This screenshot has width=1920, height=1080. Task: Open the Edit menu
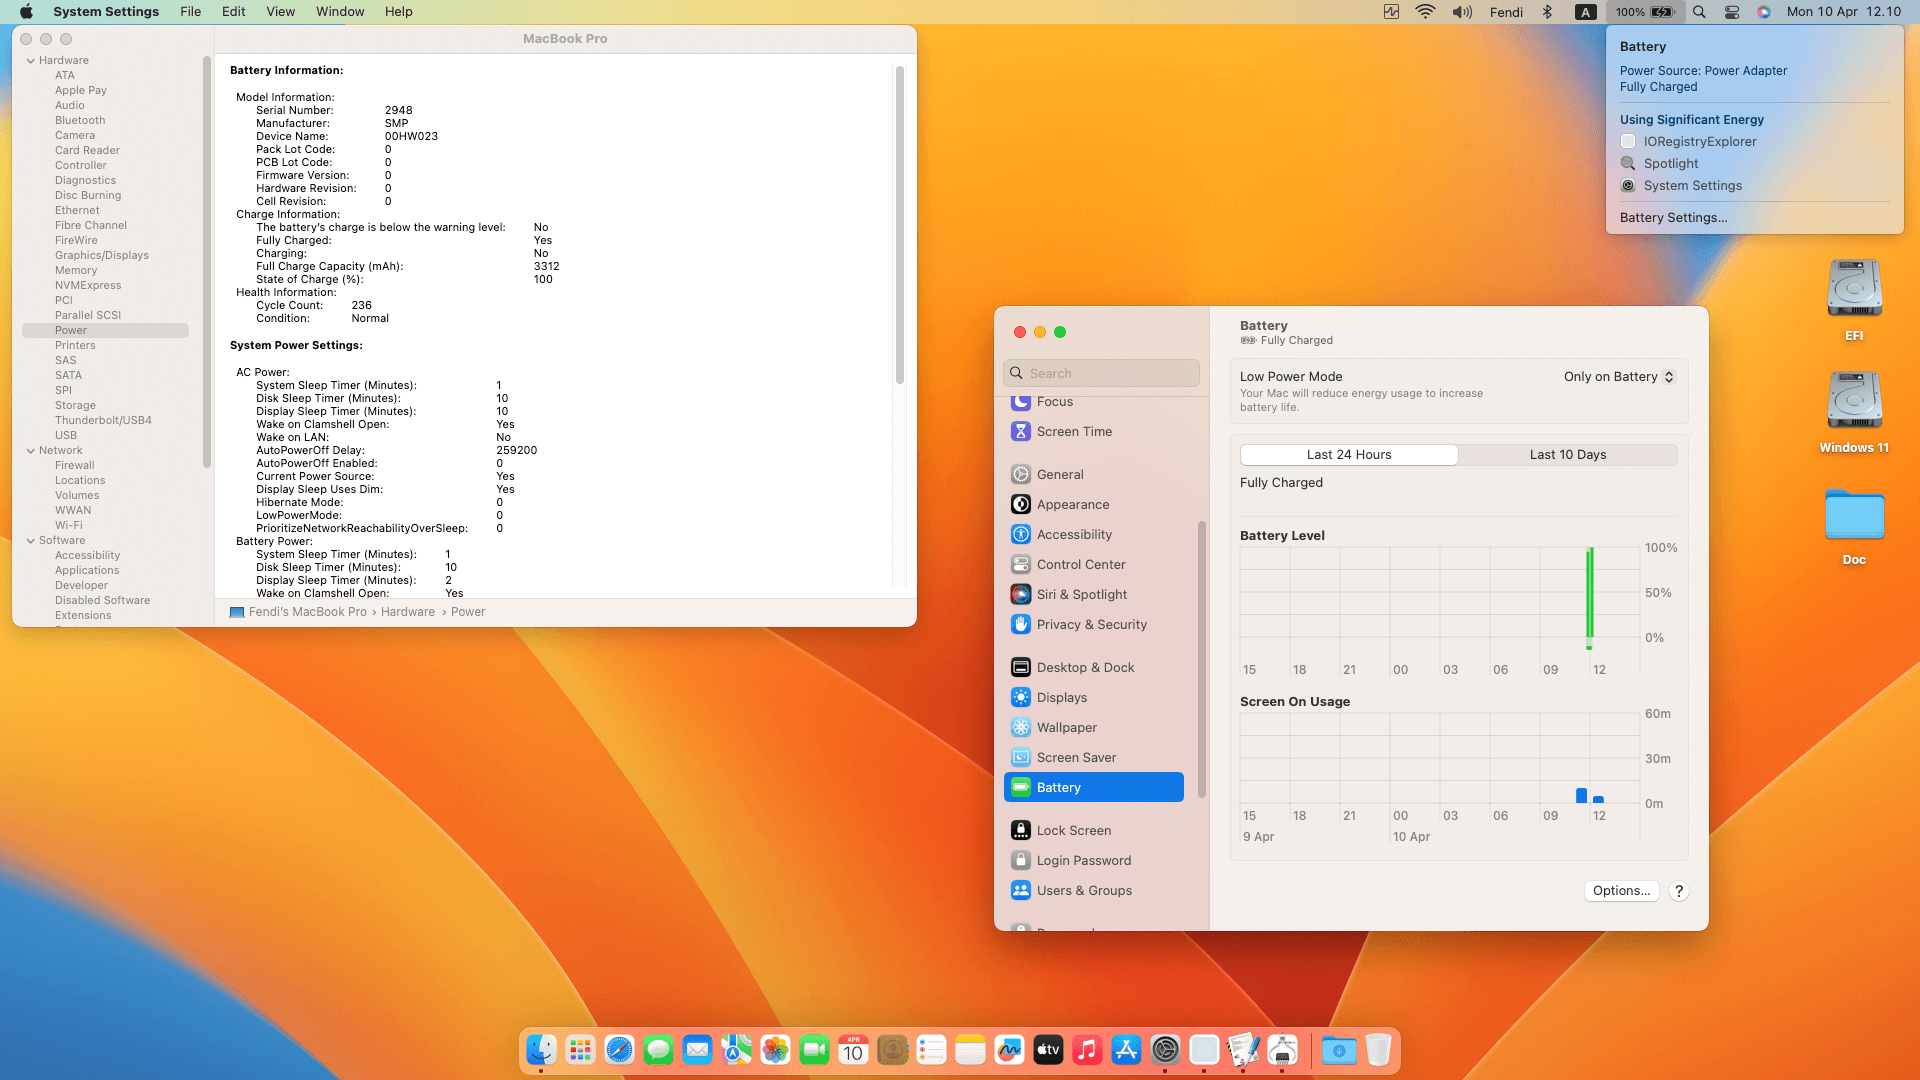point(233,12)
